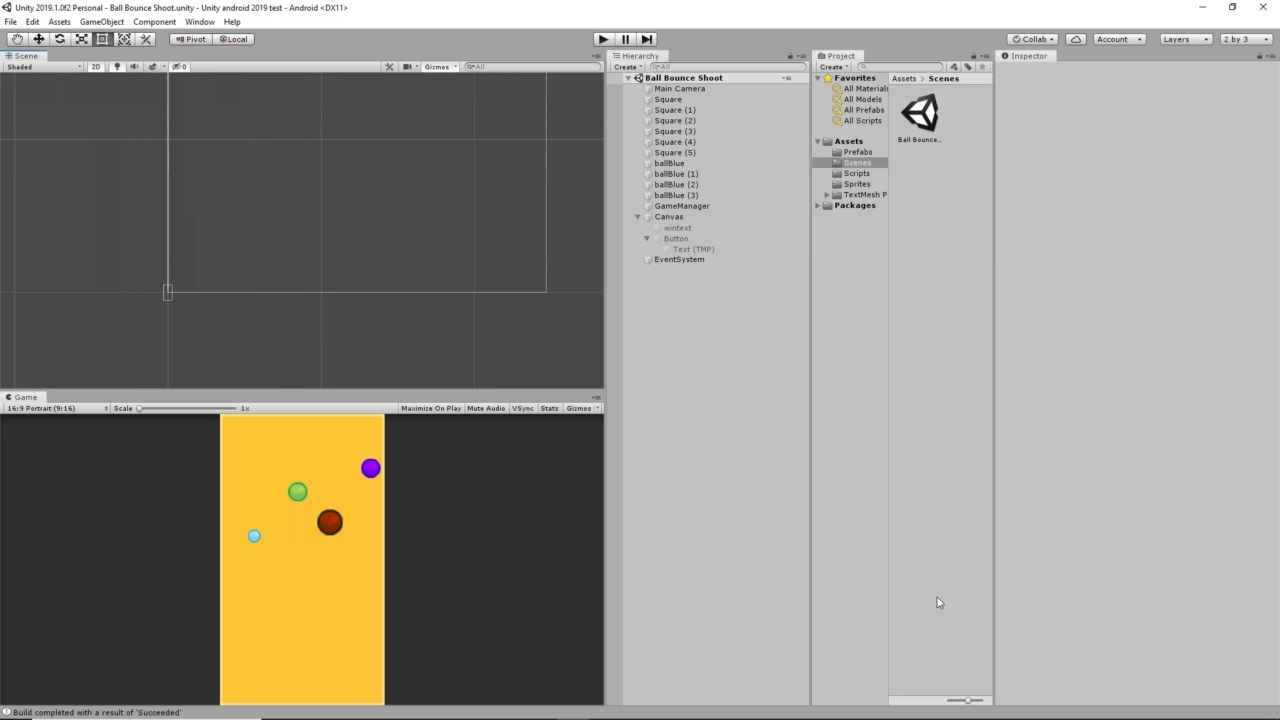Expand the TextMesh Pro folder
Viewport: 1280px width, 720px height.
pyautogui.click(x=827, y=195)
